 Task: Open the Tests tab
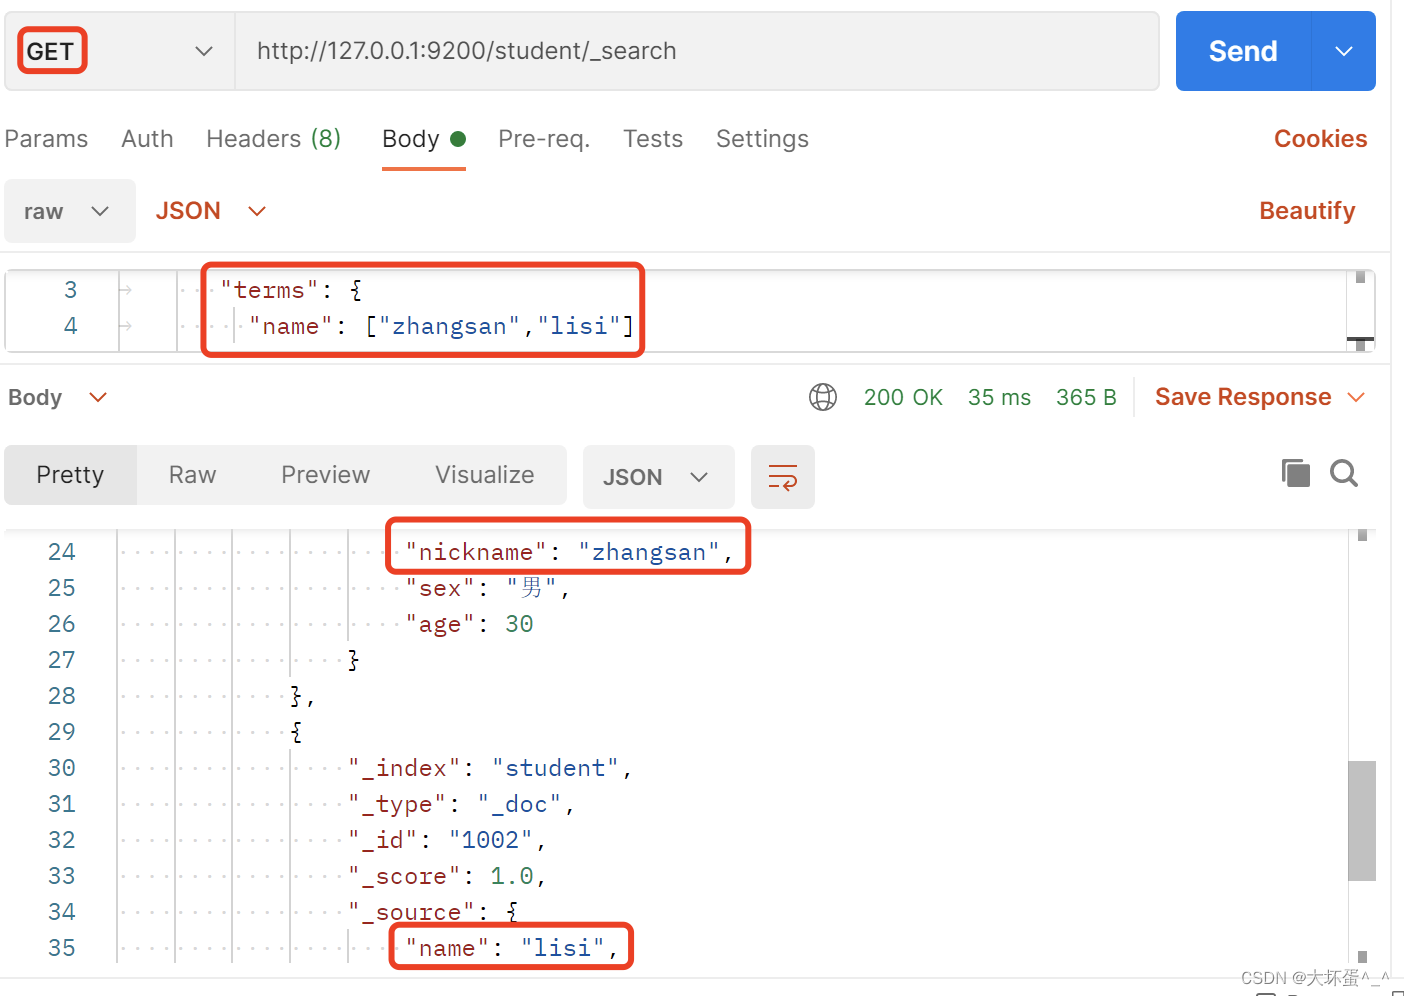(653, 139)
